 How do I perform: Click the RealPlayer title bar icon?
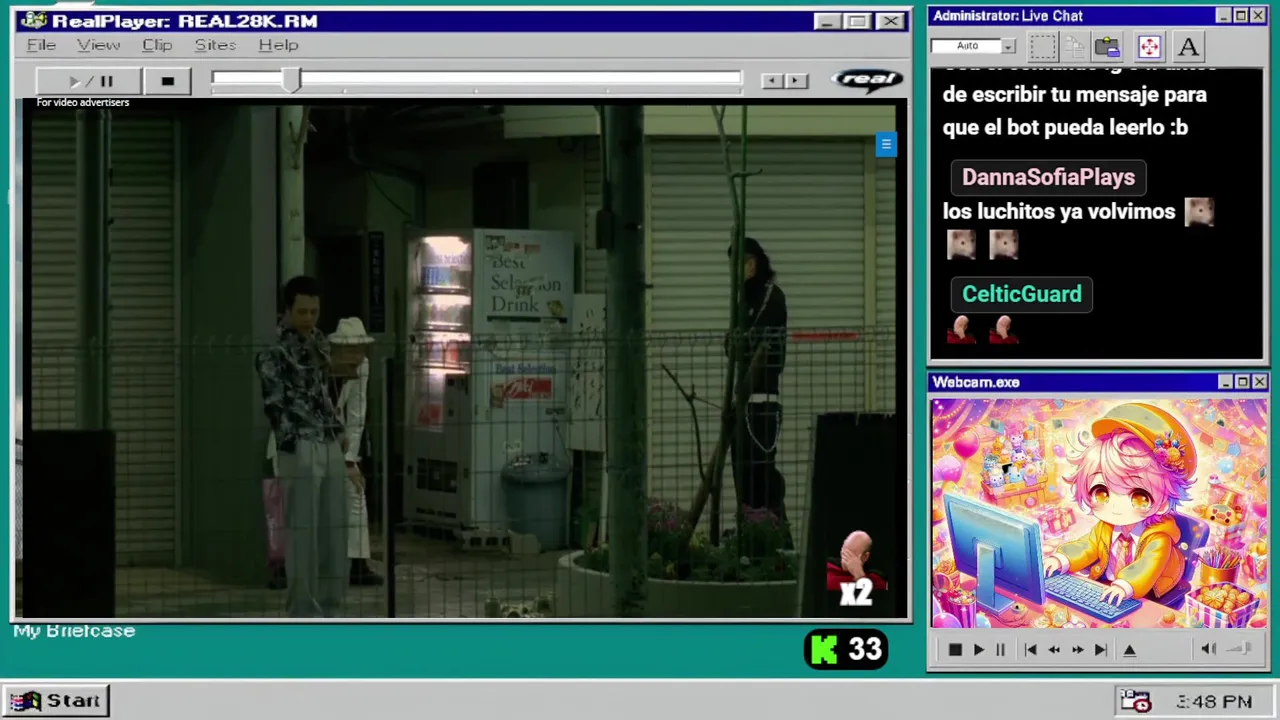pyautogui.click(x=34, y=20)
